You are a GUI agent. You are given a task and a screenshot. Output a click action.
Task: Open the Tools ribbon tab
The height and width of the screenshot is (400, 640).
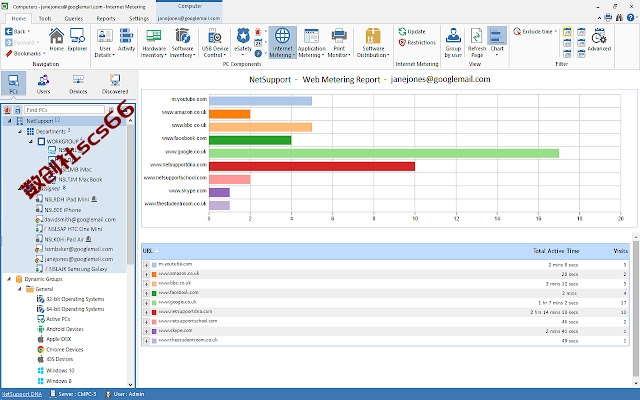45,18
